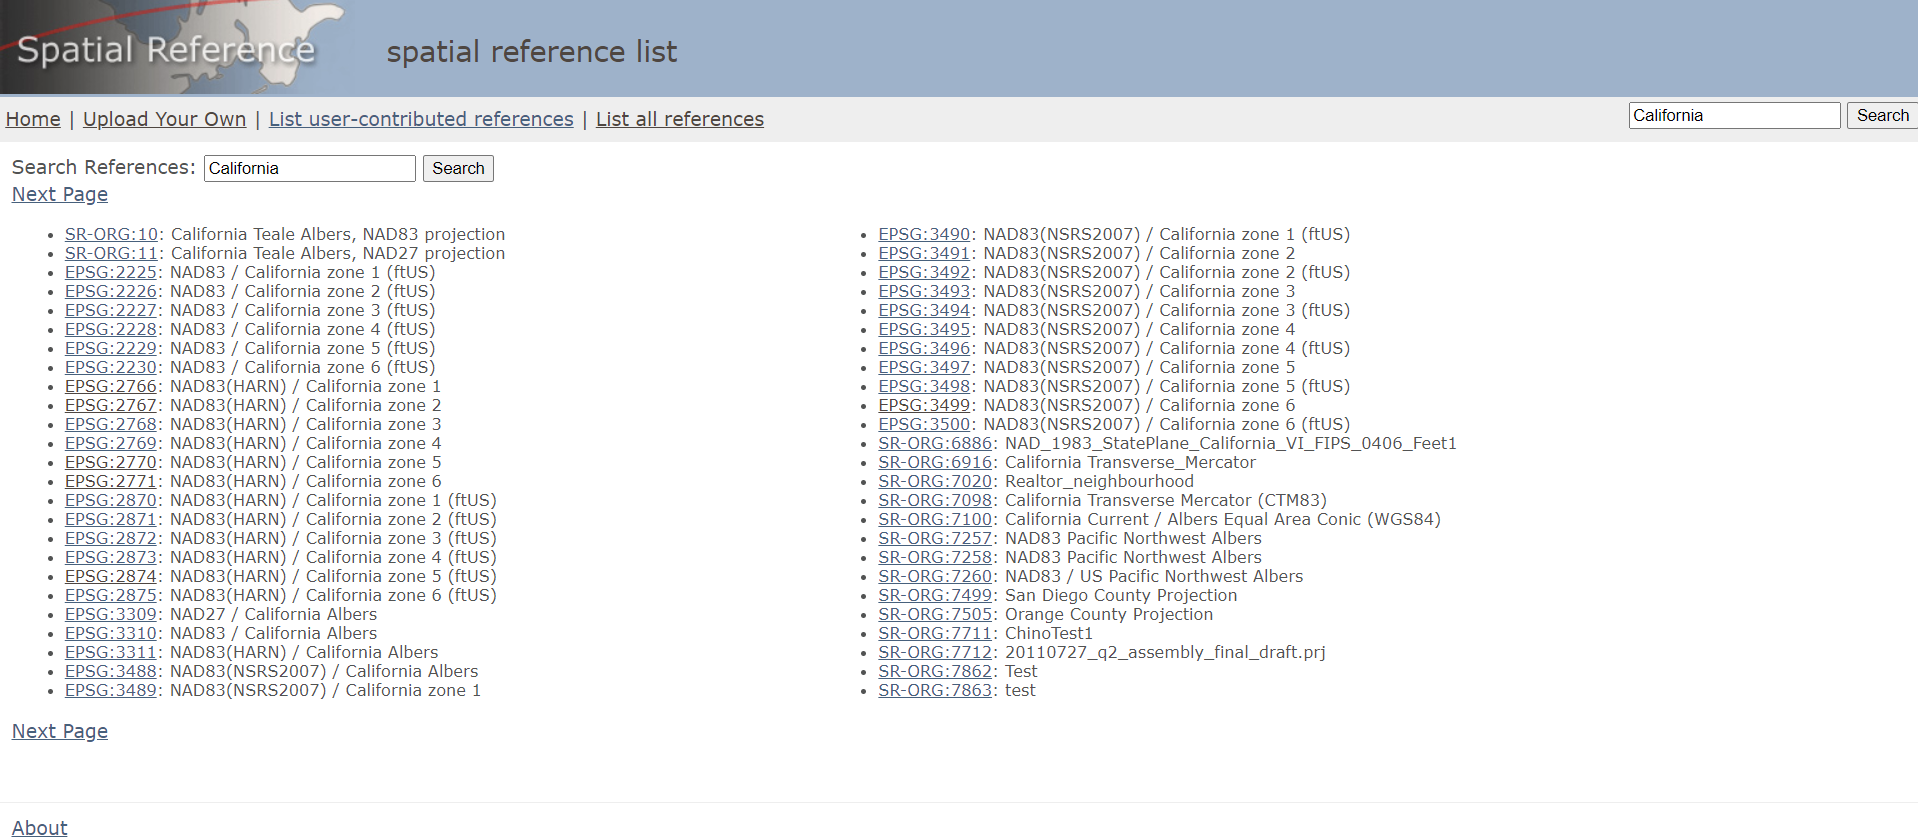The width and height of the screenshot is (1918, 840).
Task: Open List user-contributed references
Action: tap(421, 119)
